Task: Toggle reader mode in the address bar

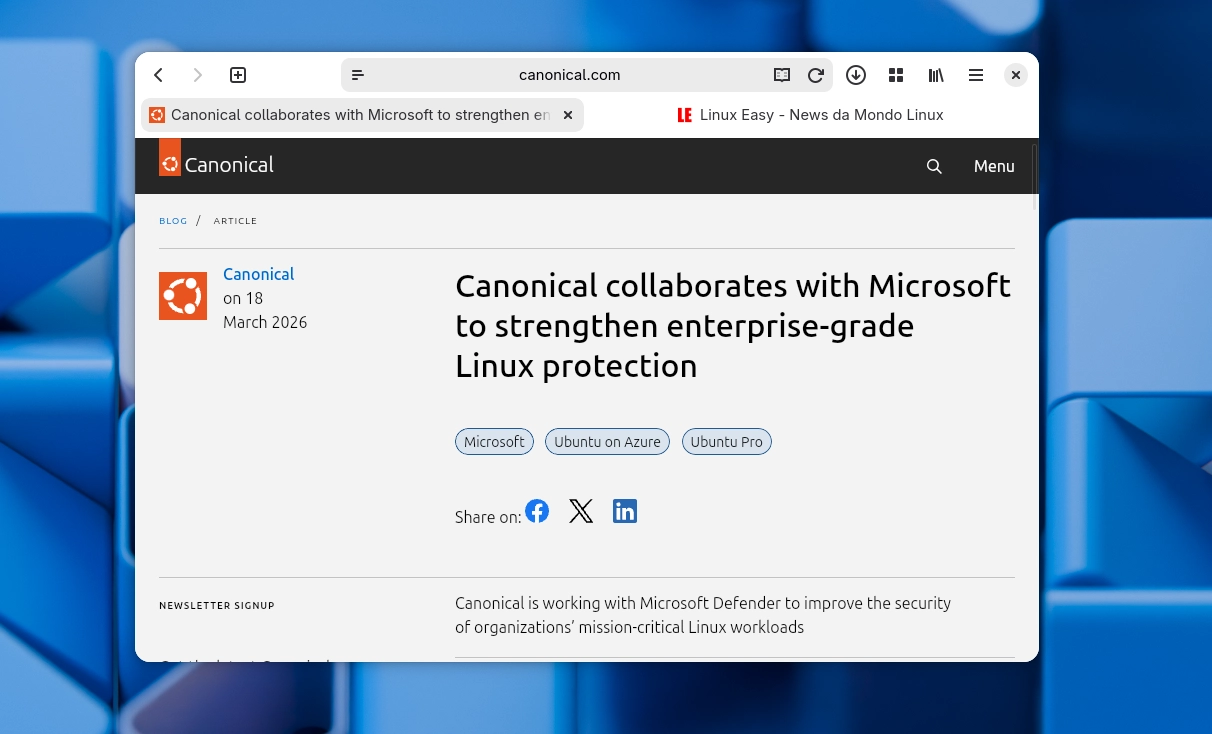Action: [782, 75]
